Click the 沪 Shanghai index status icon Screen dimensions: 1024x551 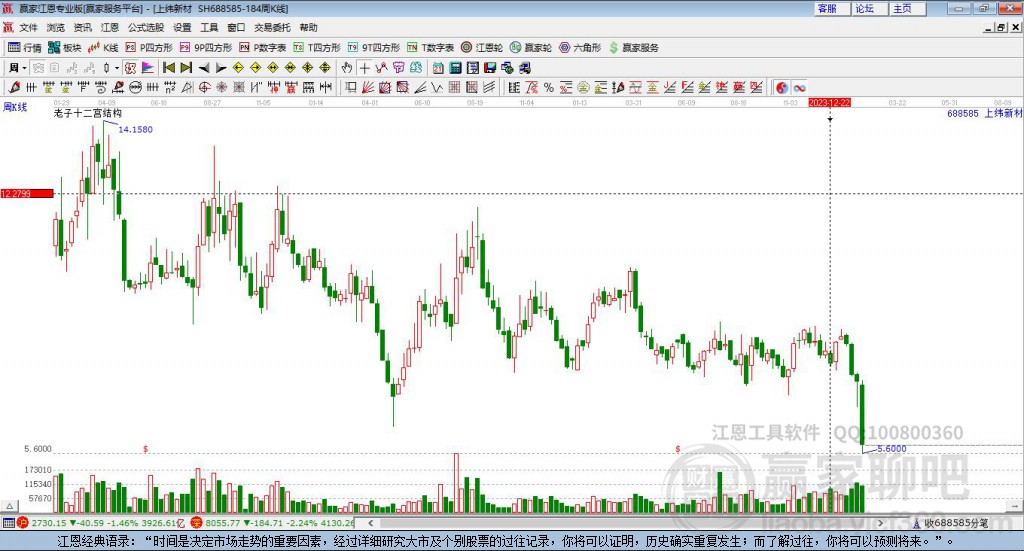pyautogui.click(x=23, y=523)
